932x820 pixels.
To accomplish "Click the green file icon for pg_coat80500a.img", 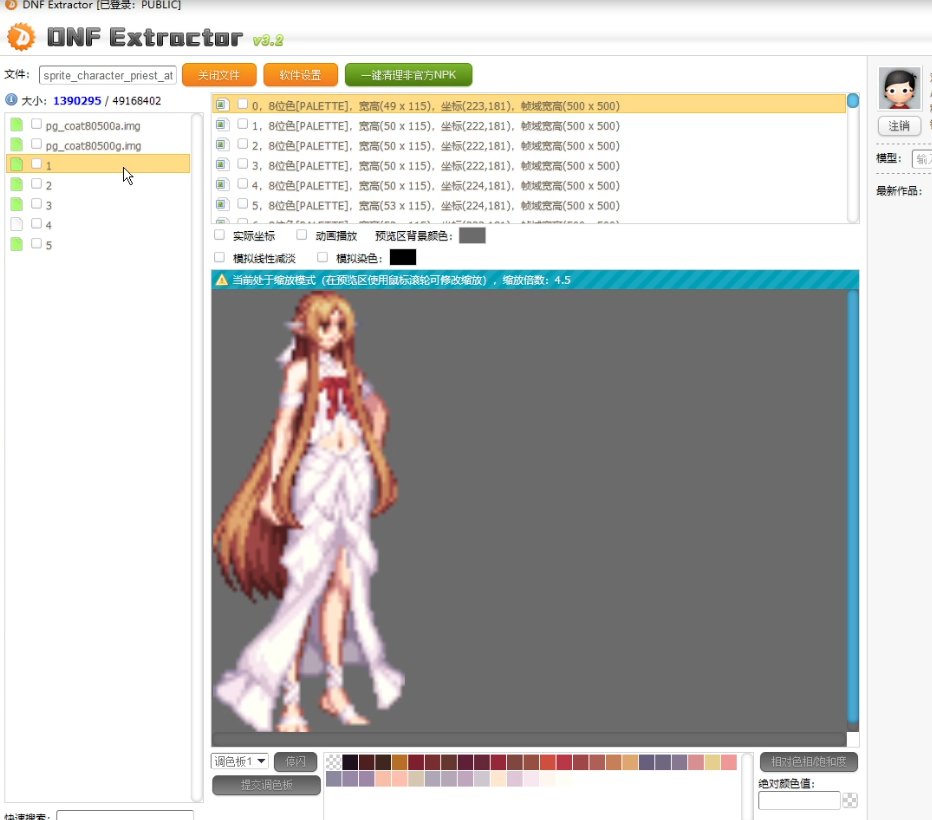I will (17, 124).
